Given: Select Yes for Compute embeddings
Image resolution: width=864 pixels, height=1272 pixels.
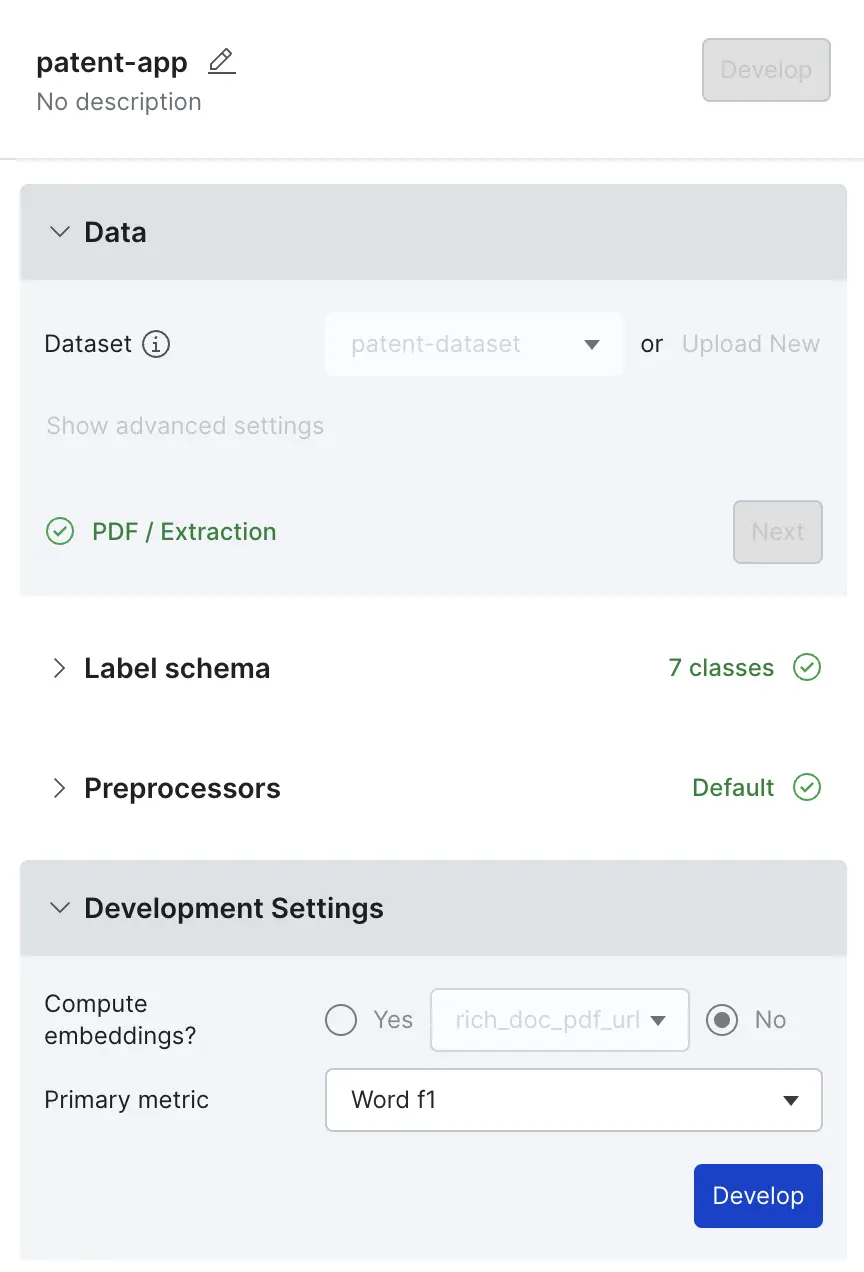Looking at the screenshot, I should pos(341,1020).
